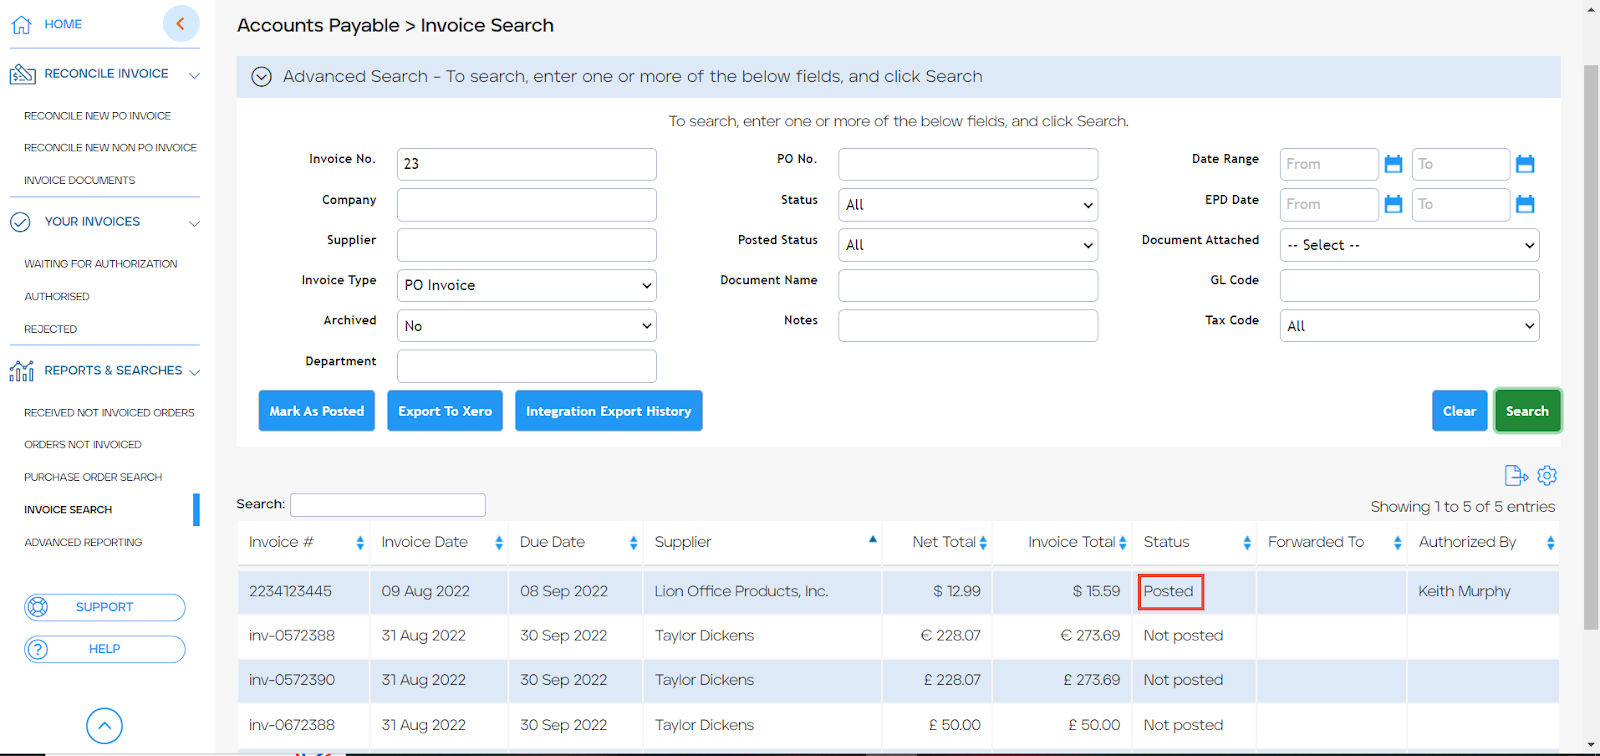Open Date Range From calendar picker
Screen dimensions: 1600x756
click(1393, 164)
